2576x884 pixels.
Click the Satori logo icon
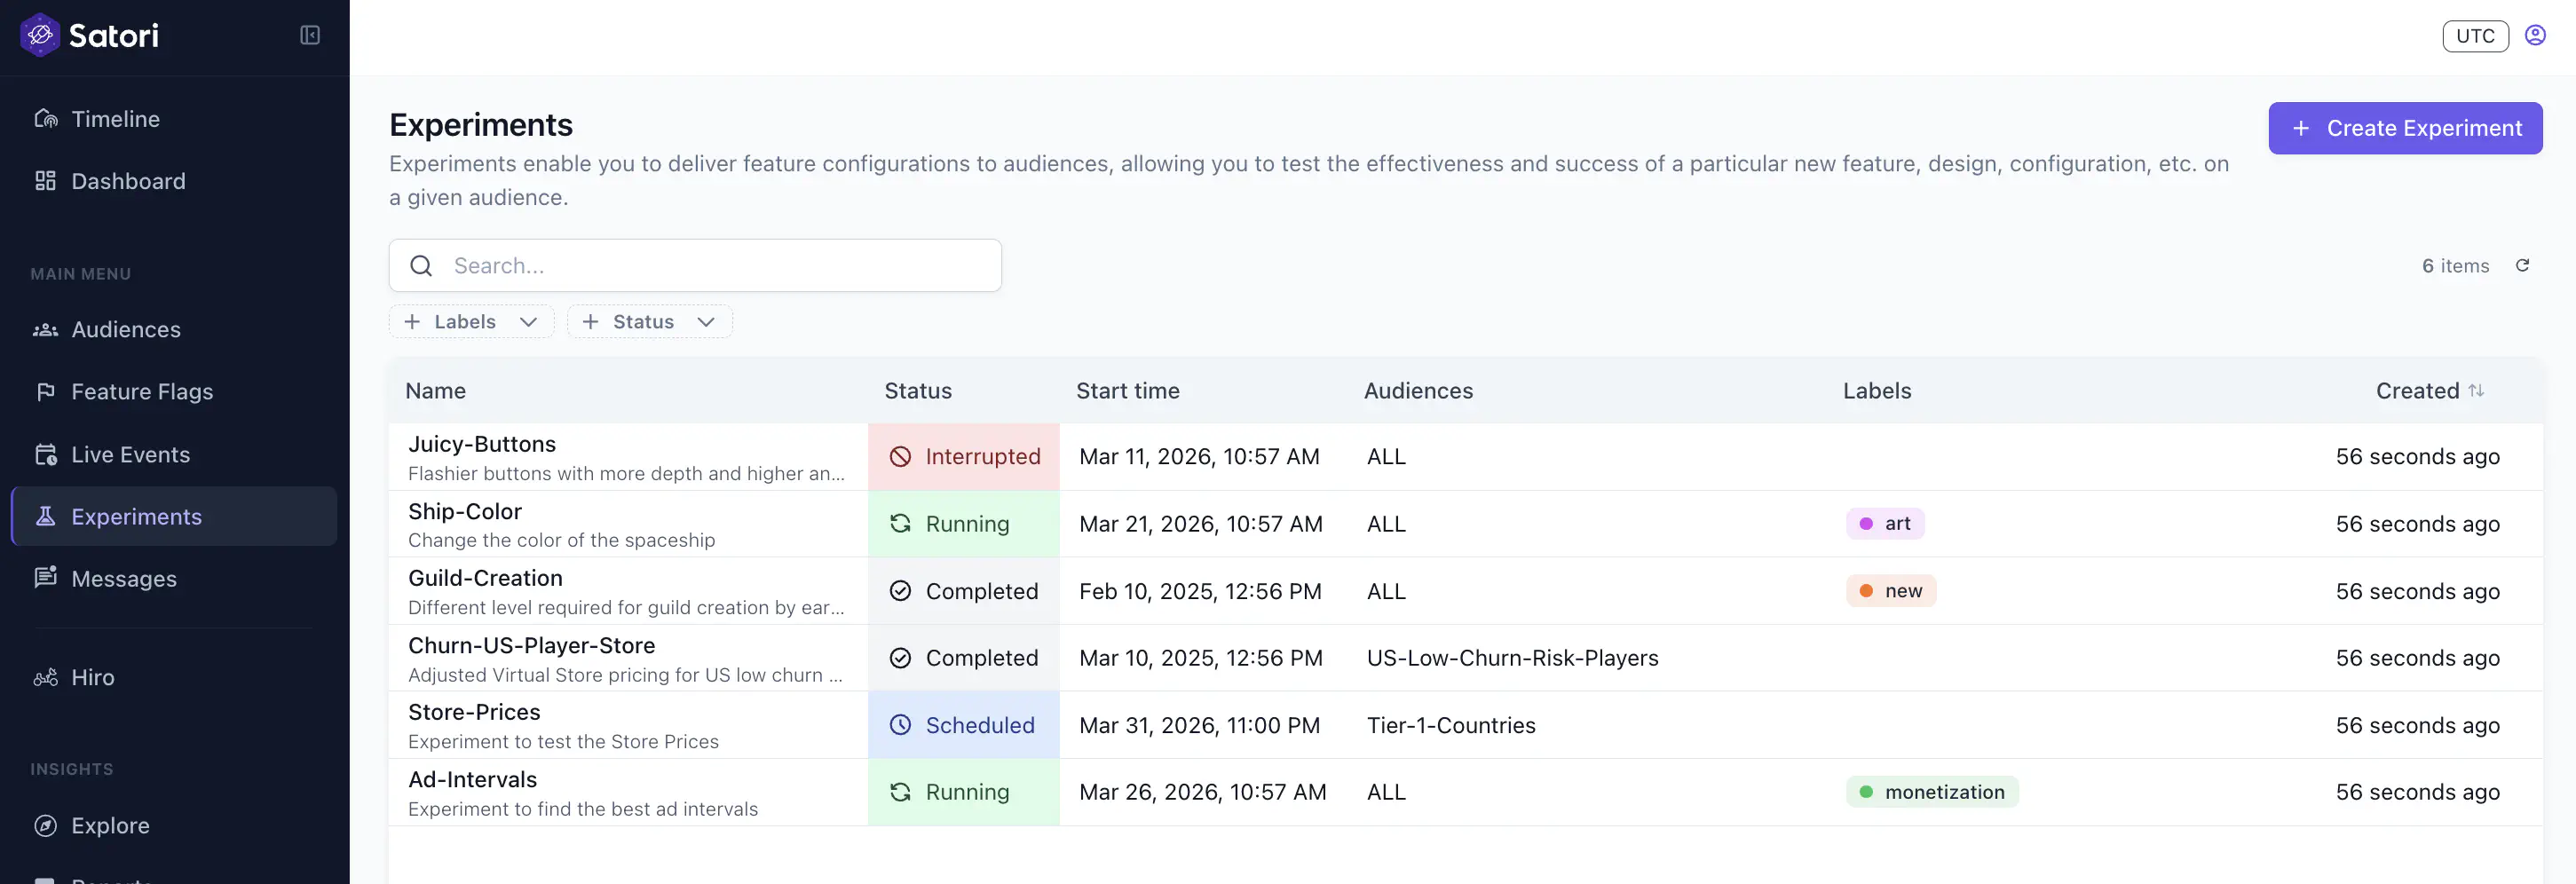pos(40,36)
